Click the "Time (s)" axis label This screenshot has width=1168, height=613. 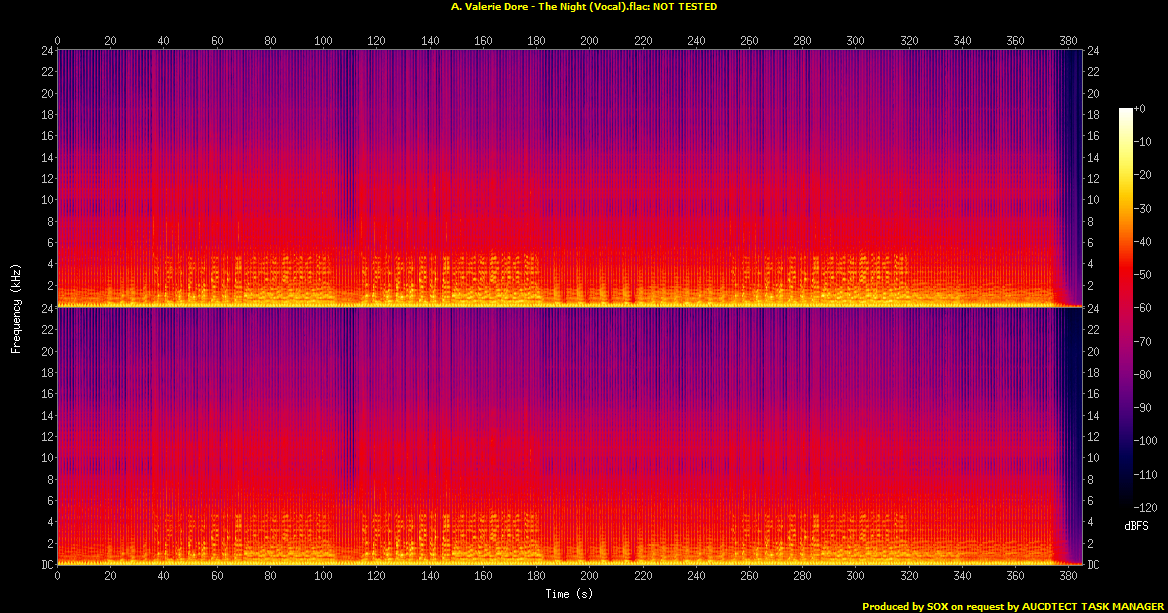[x=569, y=594]
